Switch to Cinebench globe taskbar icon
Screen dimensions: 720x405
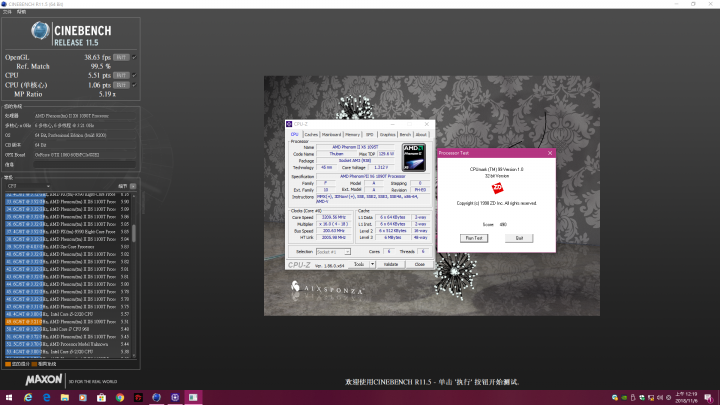click(x=157, y=398)
